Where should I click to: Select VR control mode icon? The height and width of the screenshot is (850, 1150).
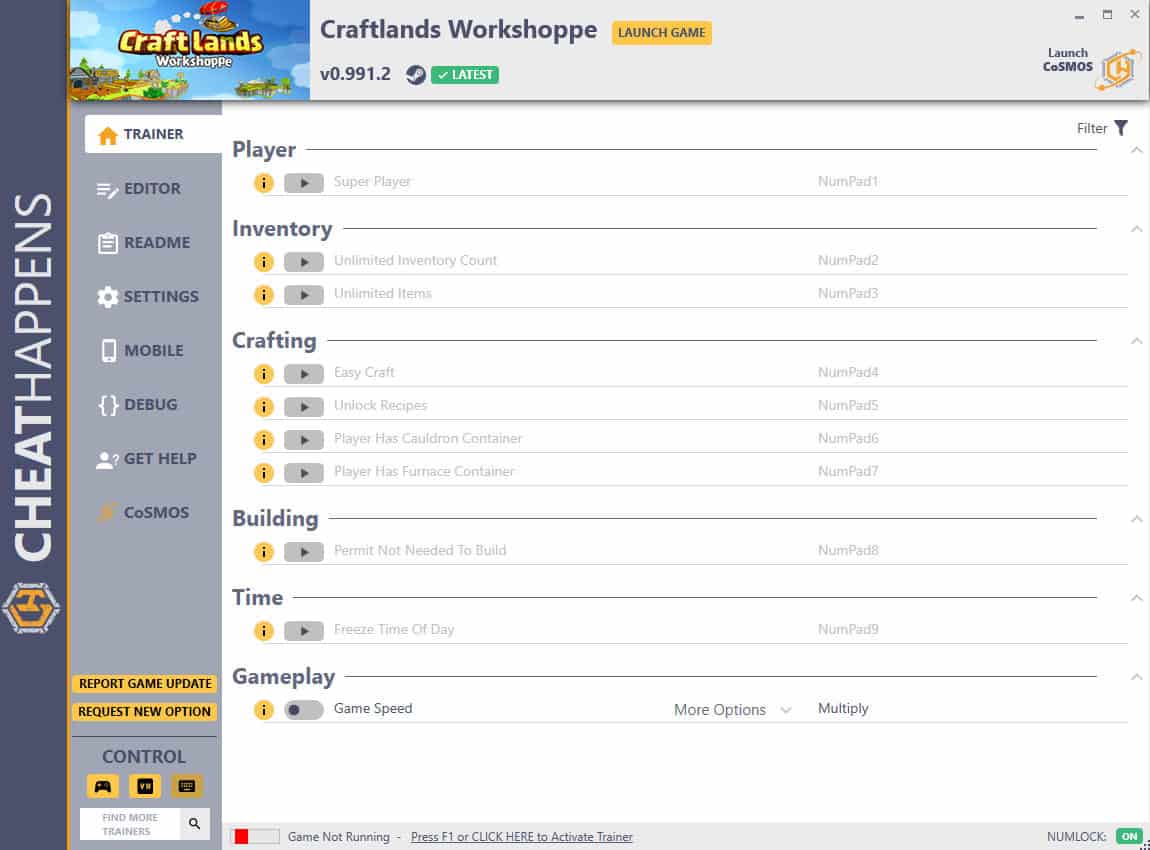tap(145, 787)
